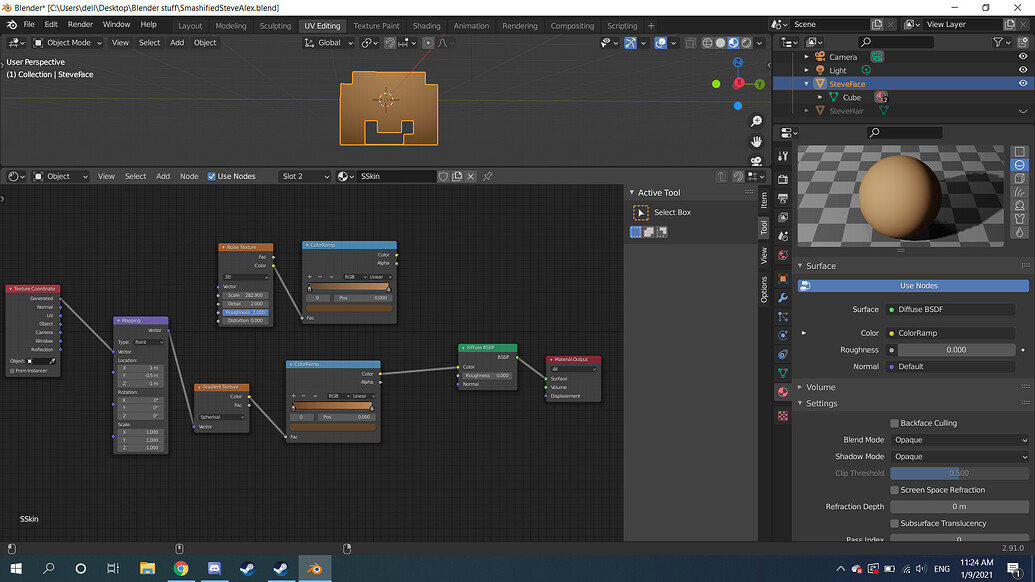Viewport: 1035px width, 582px height.
Task: Open the Render properties tab icon
Action: [x=783, y=179]
